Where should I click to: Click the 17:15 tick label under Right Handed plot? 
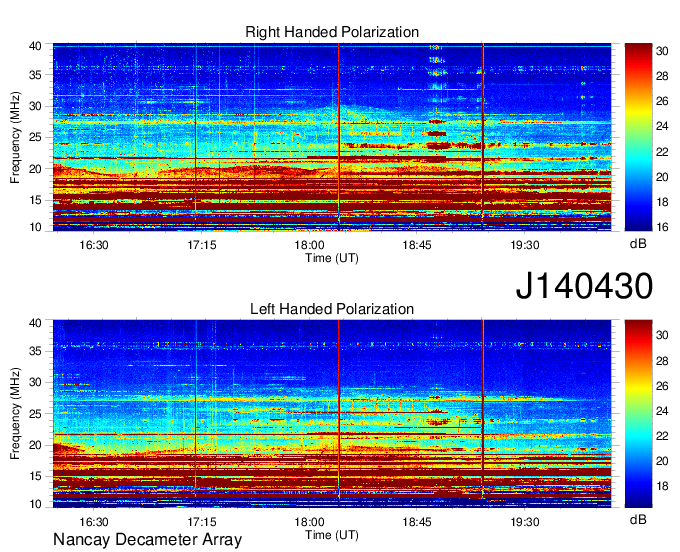[x=202, y=245]
